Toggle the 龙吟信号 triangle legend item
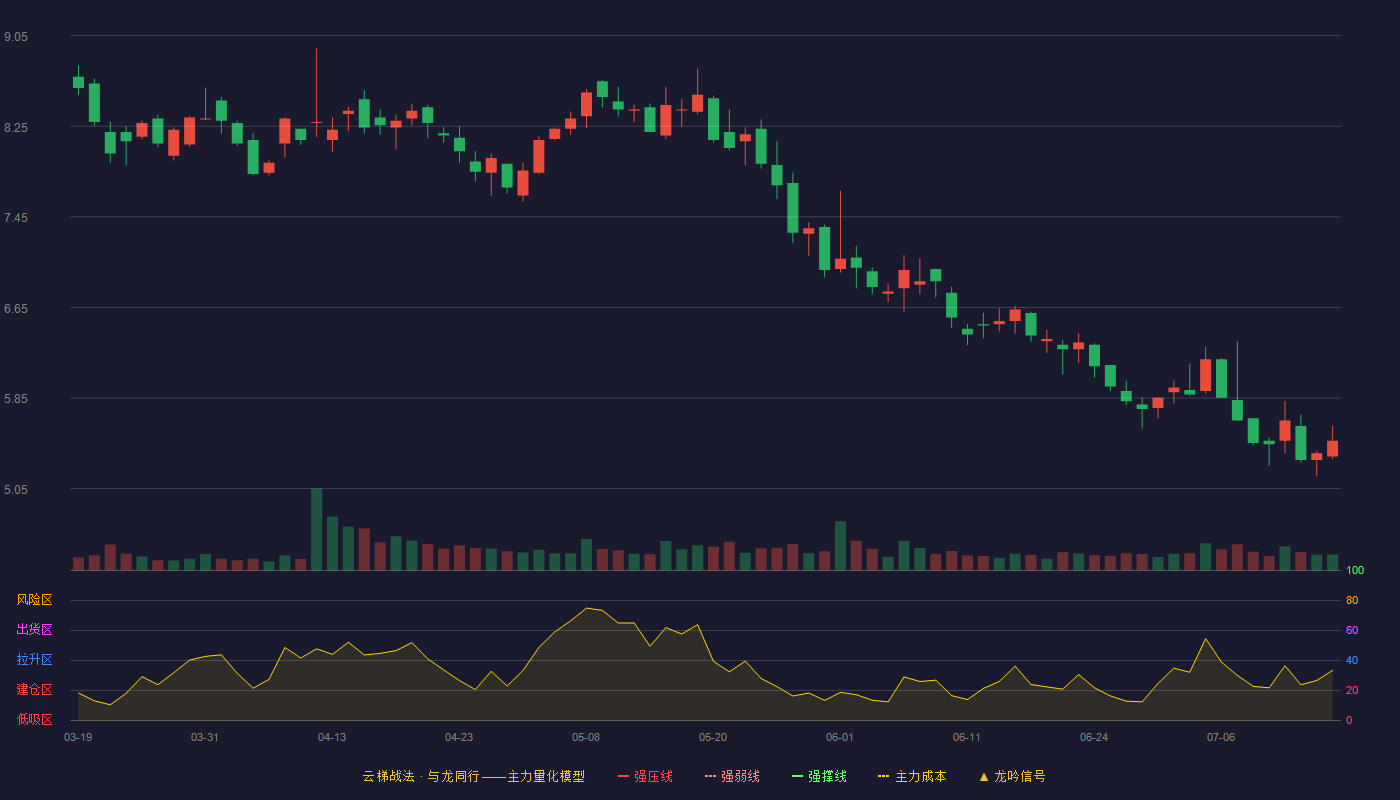The height and width of the screenshot is (800, 1400). [1012, 776]
